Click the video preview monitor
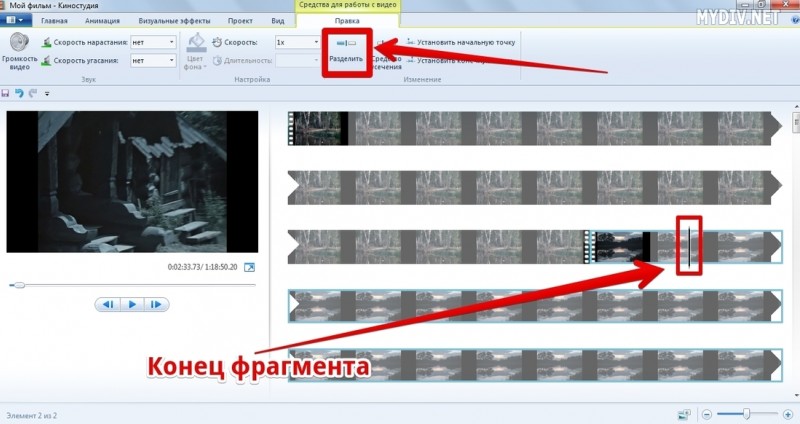Viewport: 800px width, 424px height. 132,182
